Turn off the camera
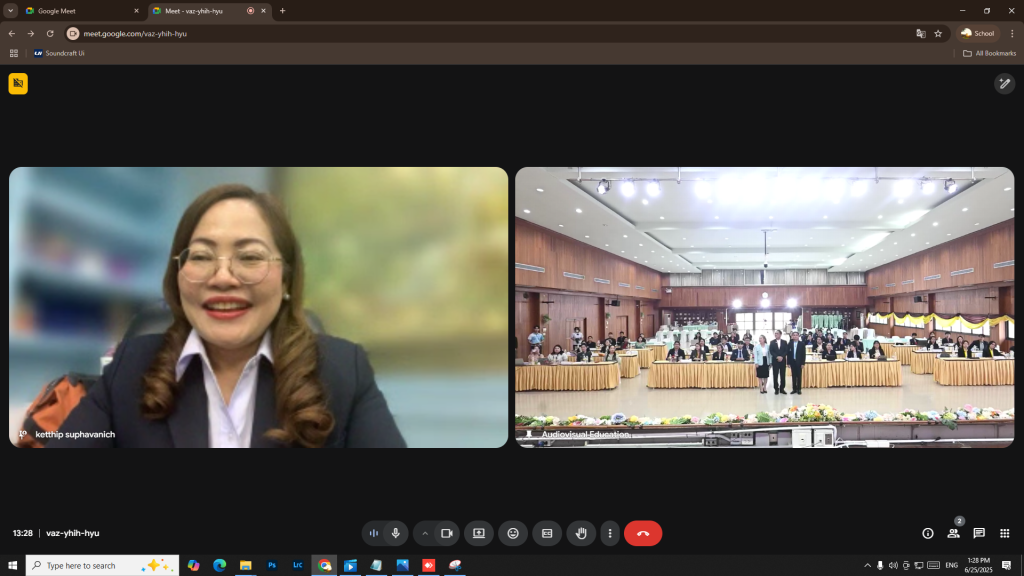Screen dimensions: 1024x576 pos(447,533)
